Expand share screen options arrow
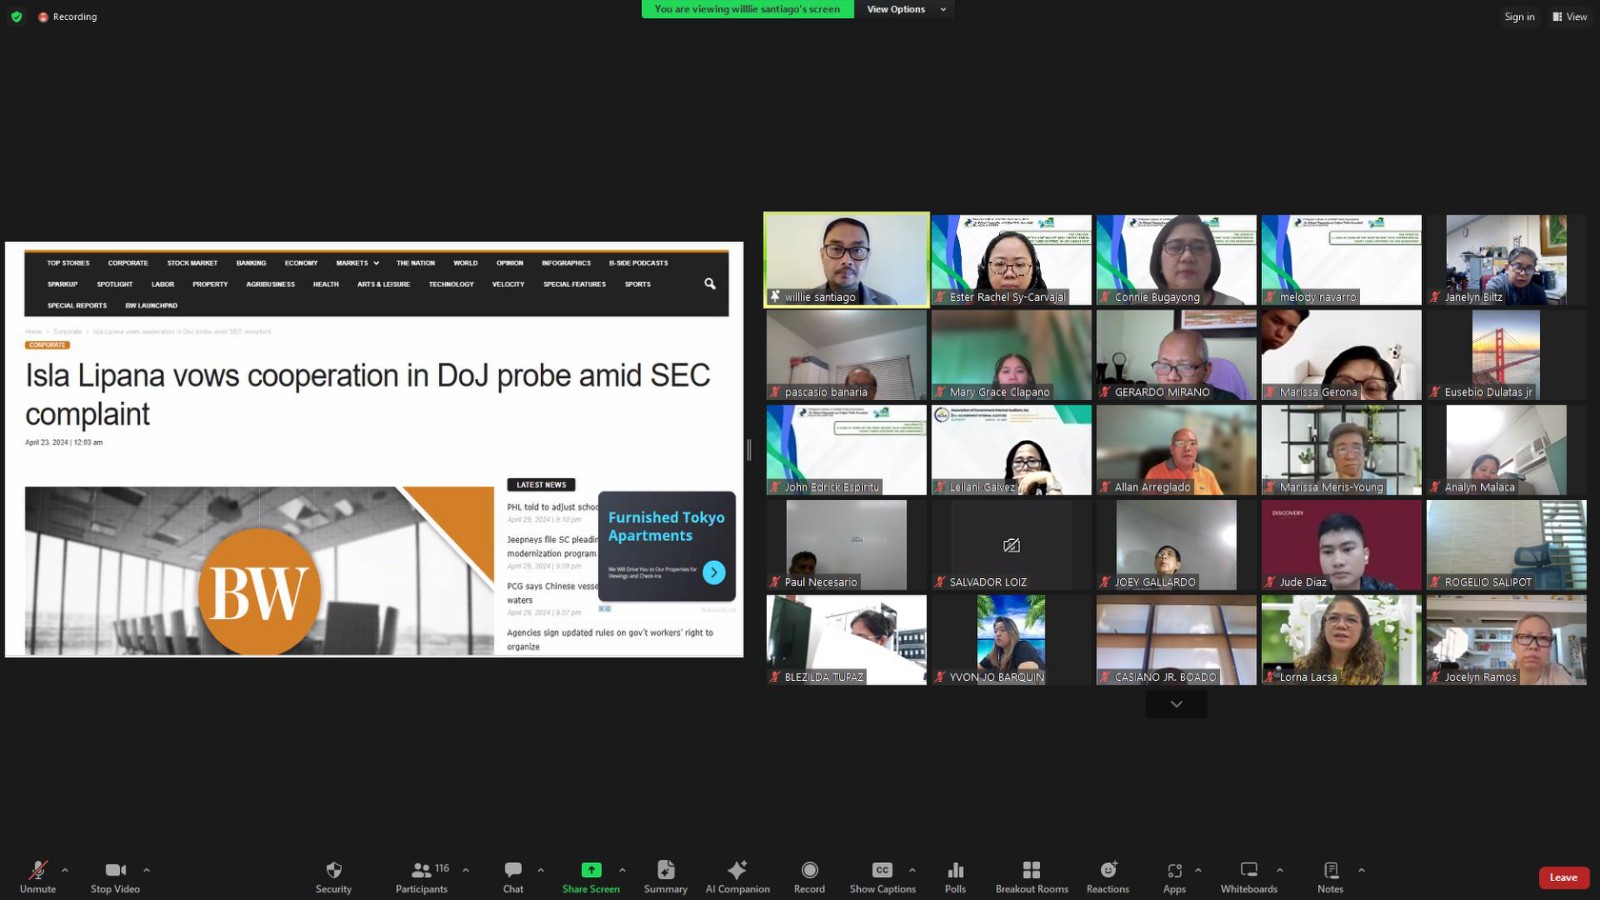This screenshot has width=1600, height=900. click(622, 870)
